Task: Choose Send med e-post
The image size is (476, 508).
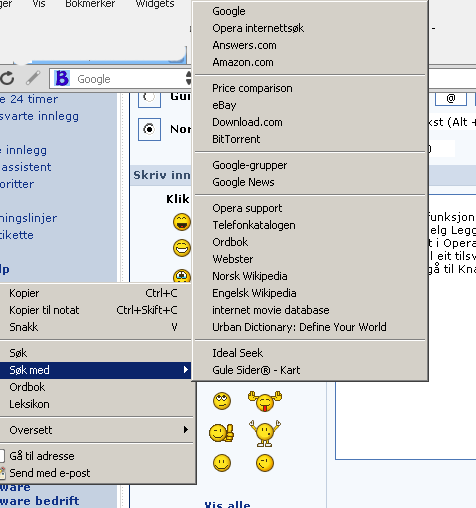Action: click(x=95, y=473)
